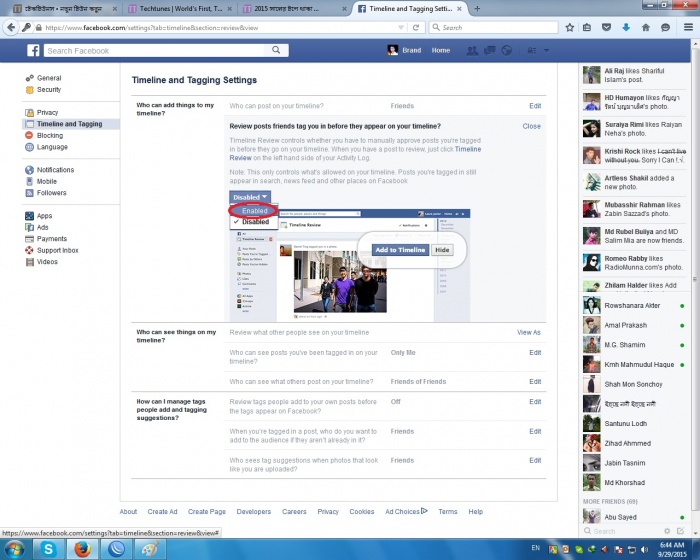Viewport: 700px width, 560px height.
Task: Click the chat Search field
Action: click(623, 531)
